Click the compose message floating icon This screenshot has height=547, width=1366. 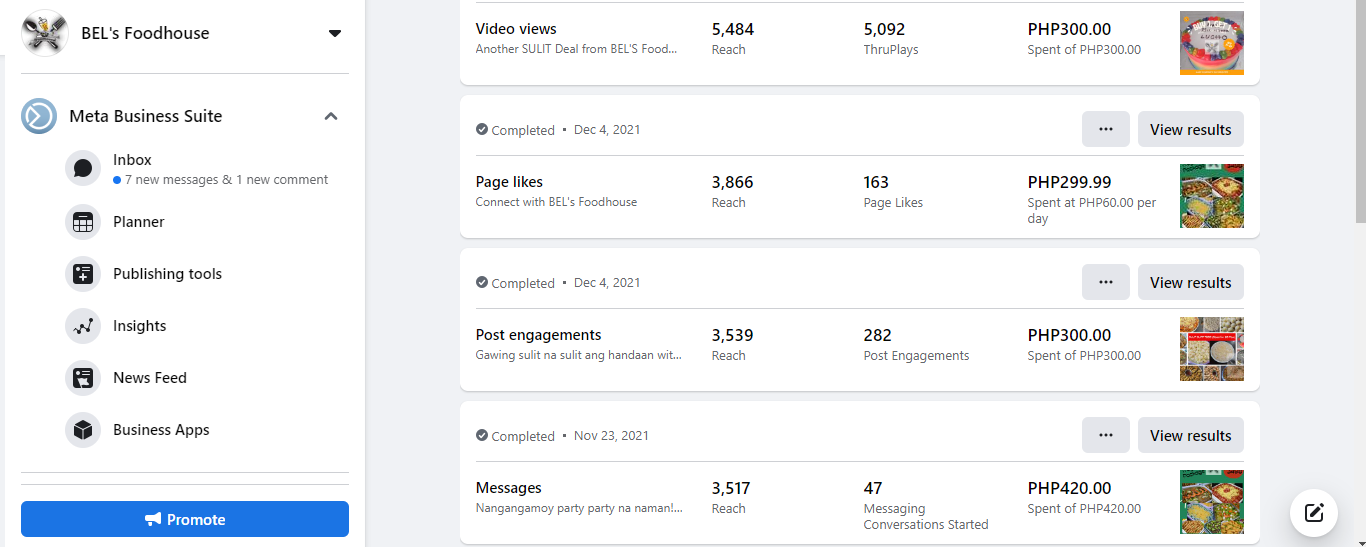click(x=1314, y=513)
